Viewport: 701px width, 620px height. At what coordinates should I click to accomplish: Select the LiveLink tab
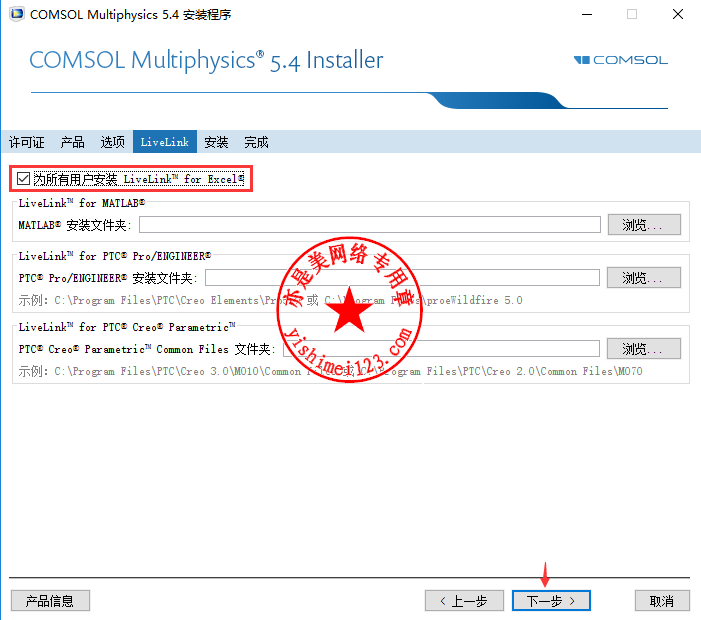(165, 142)
